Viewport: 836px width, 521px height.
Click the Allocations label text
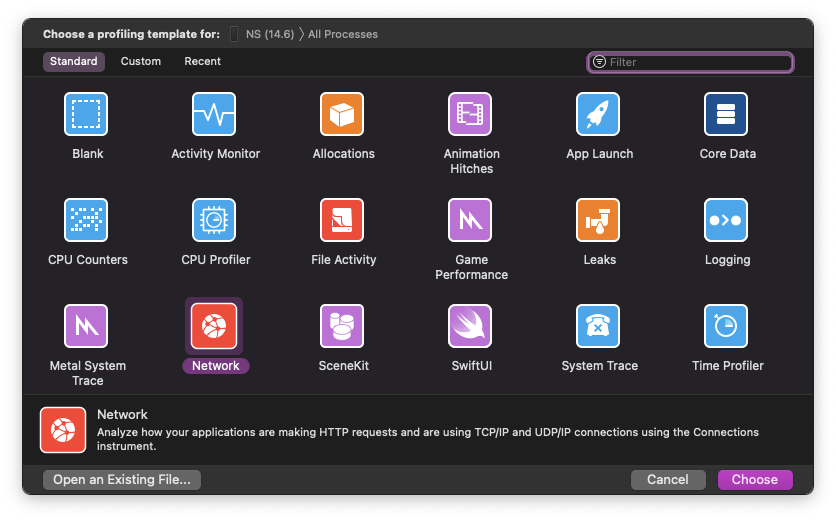343,154
